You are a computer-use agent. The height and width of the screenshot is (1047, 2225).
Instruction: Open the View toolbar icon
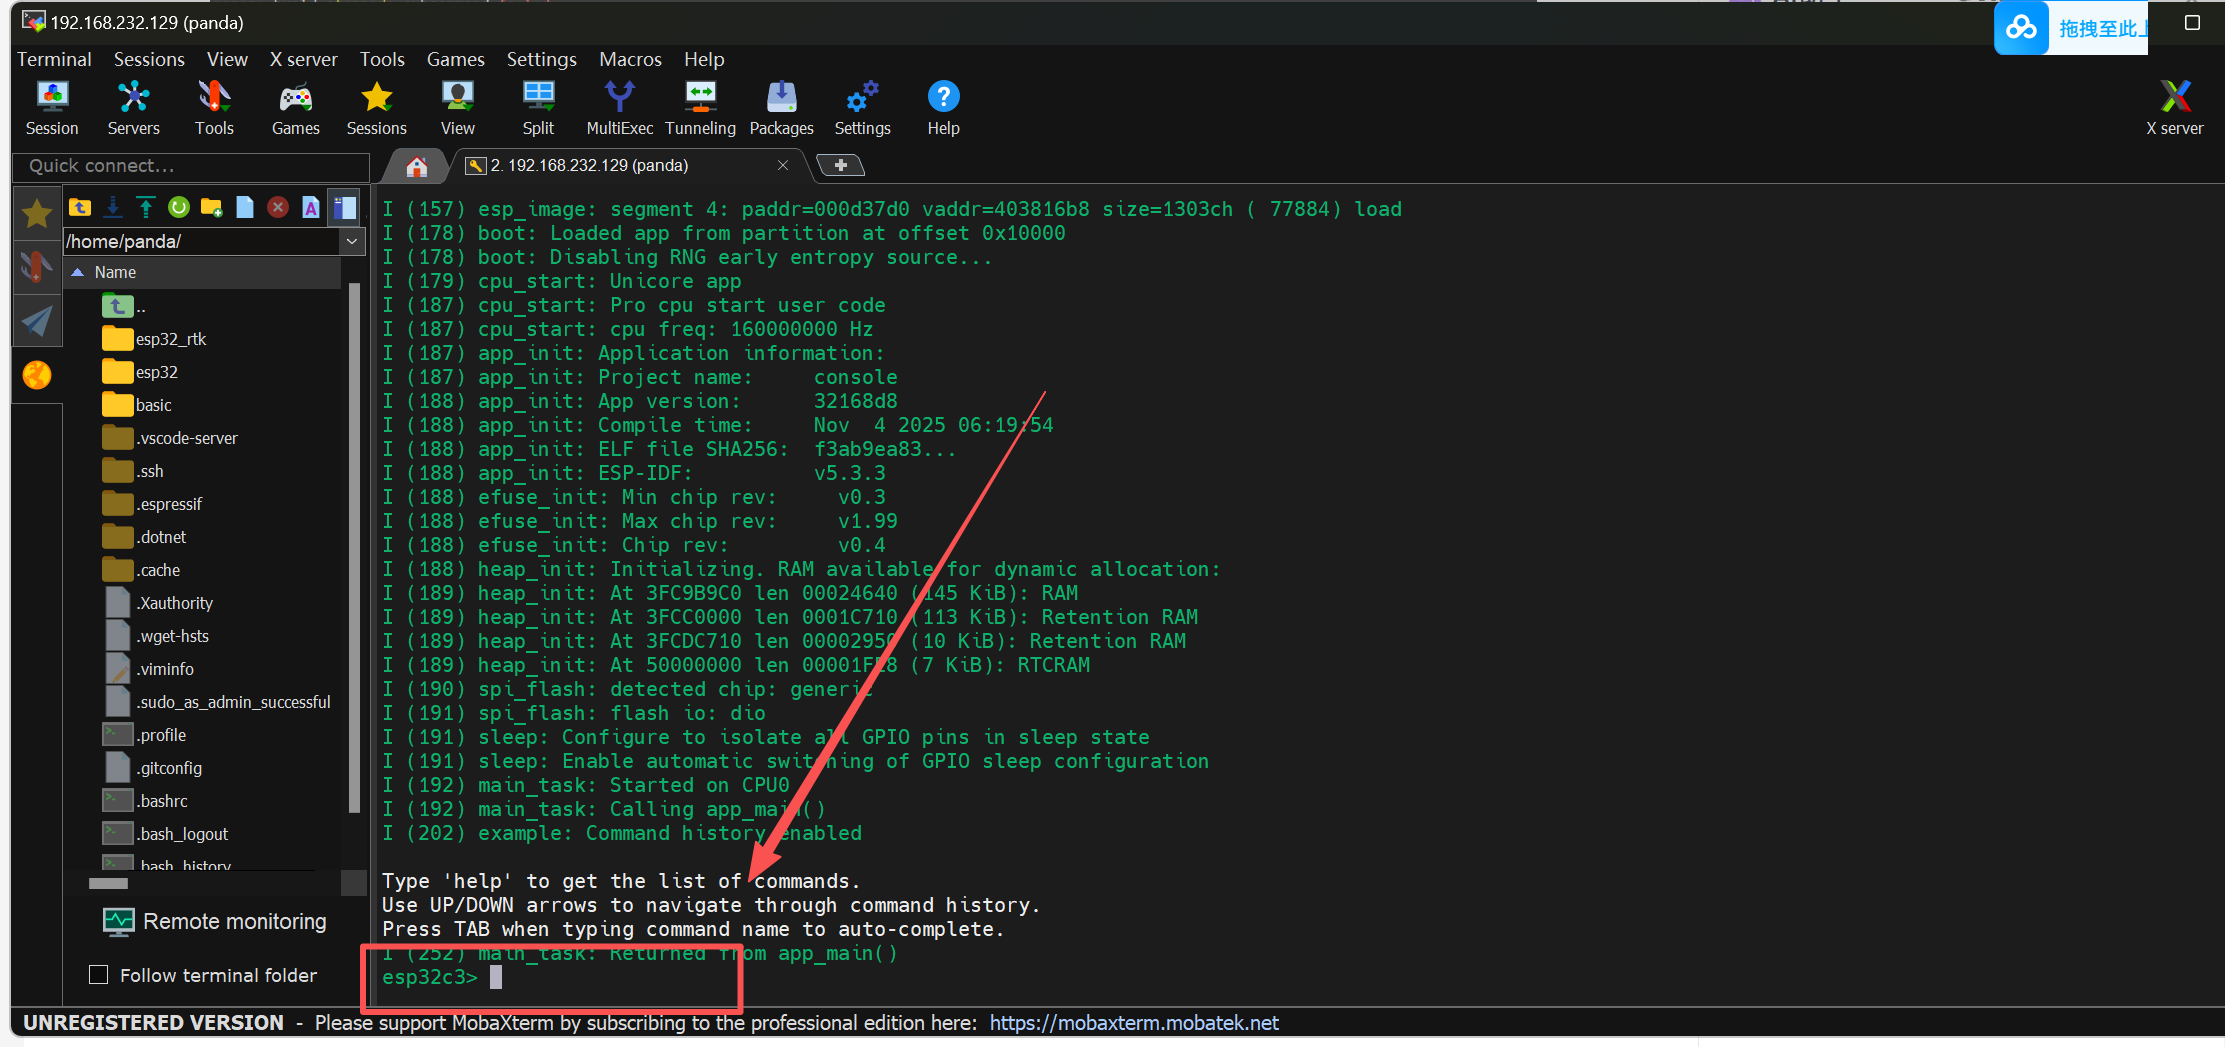click(458, 108)
